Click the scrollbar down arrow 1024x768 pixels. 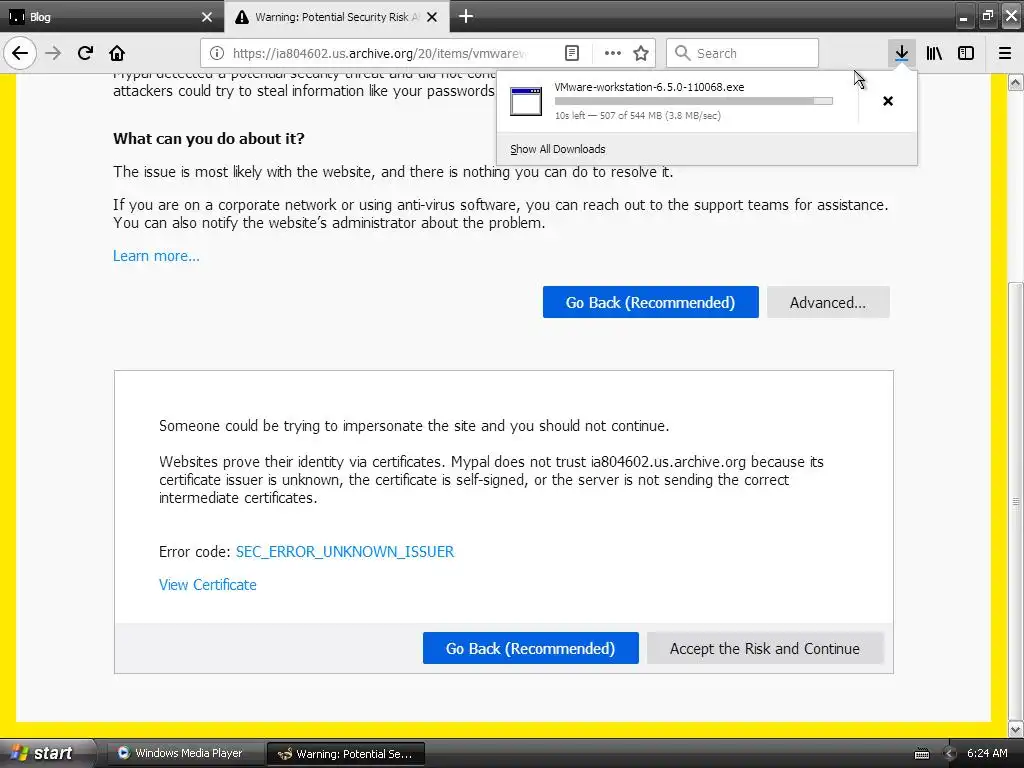pyautogui.click(x=1016, y=729)
